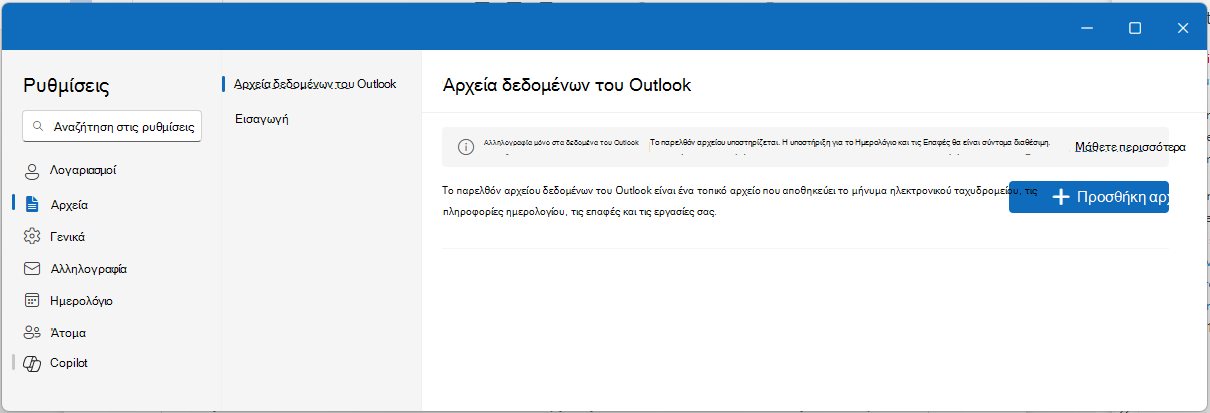Image resolution: width=1210 pixels, height=413 pixels.
Task: Close the settings window
Action: pyautogui.click(x=1183, y=28)
